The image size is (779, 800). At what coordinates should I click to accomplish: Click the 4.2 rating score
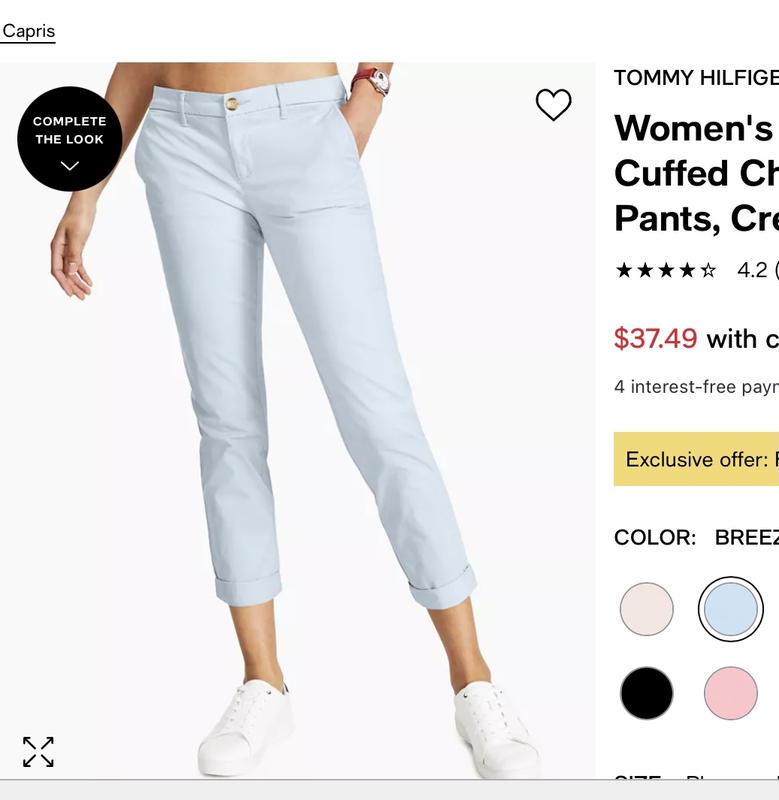point(752,270)
